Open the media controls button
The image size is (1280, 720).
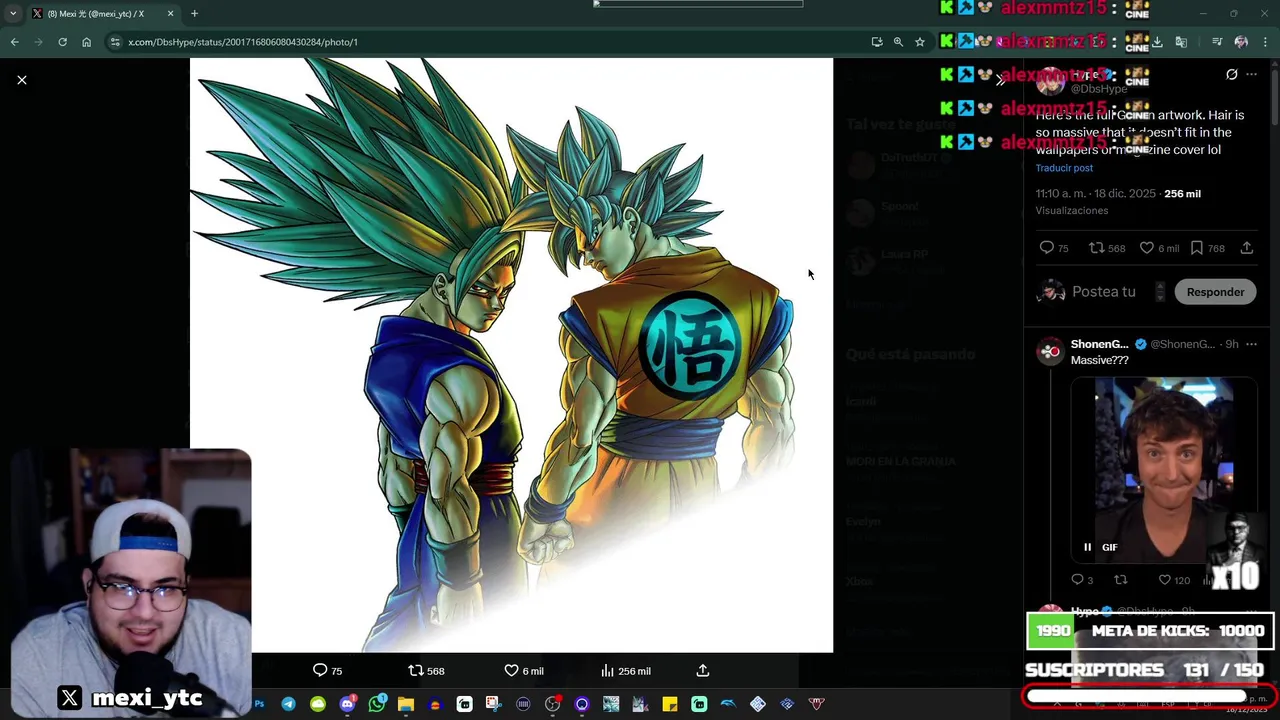click(1217, 42)
